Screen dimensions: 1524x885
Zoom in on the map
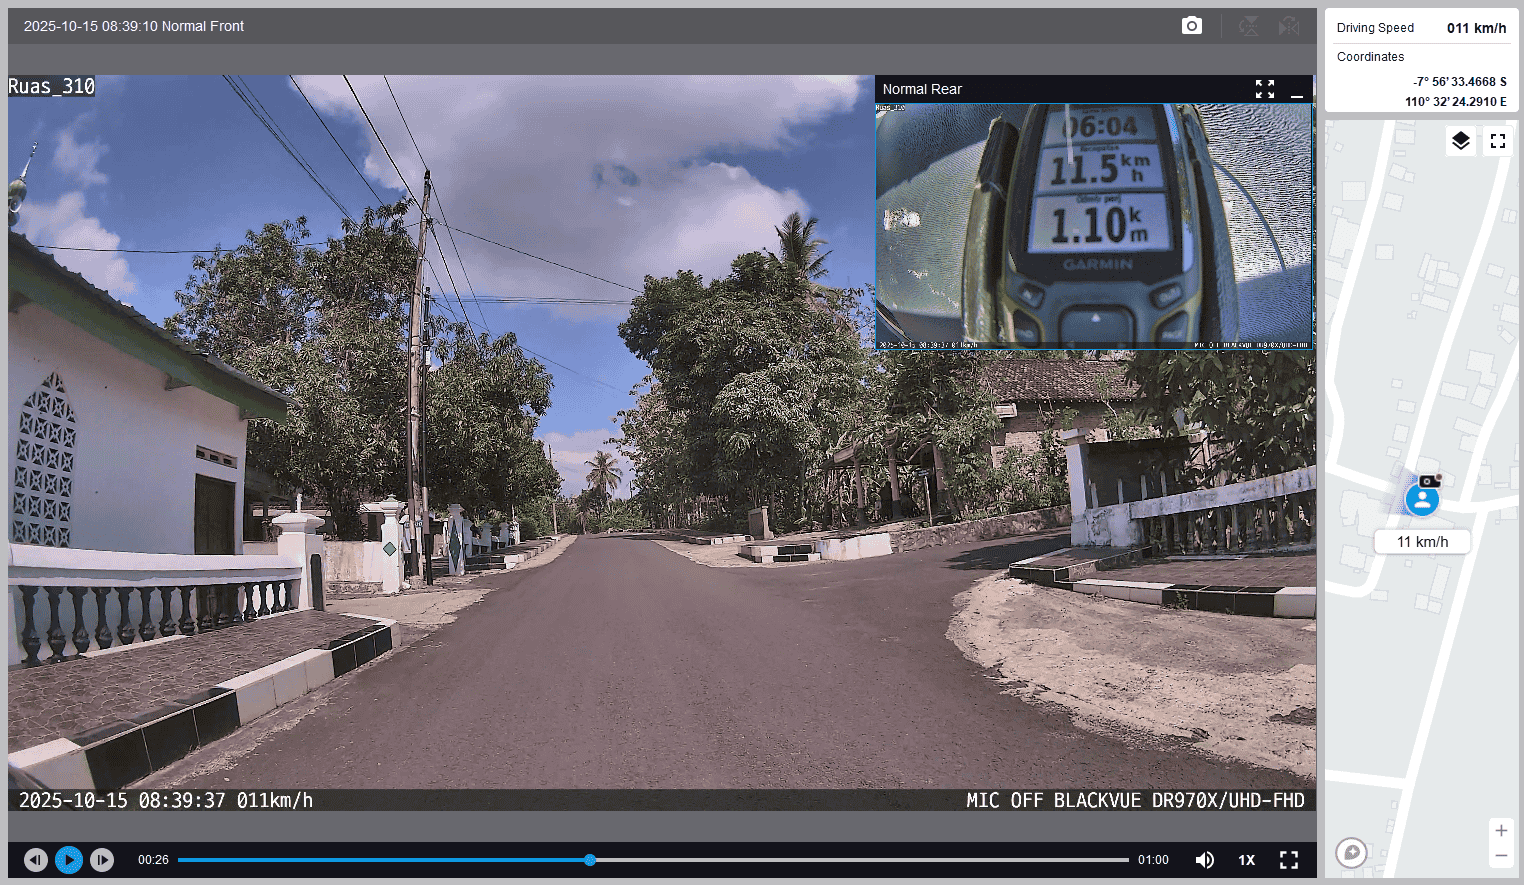point(1501,831)
